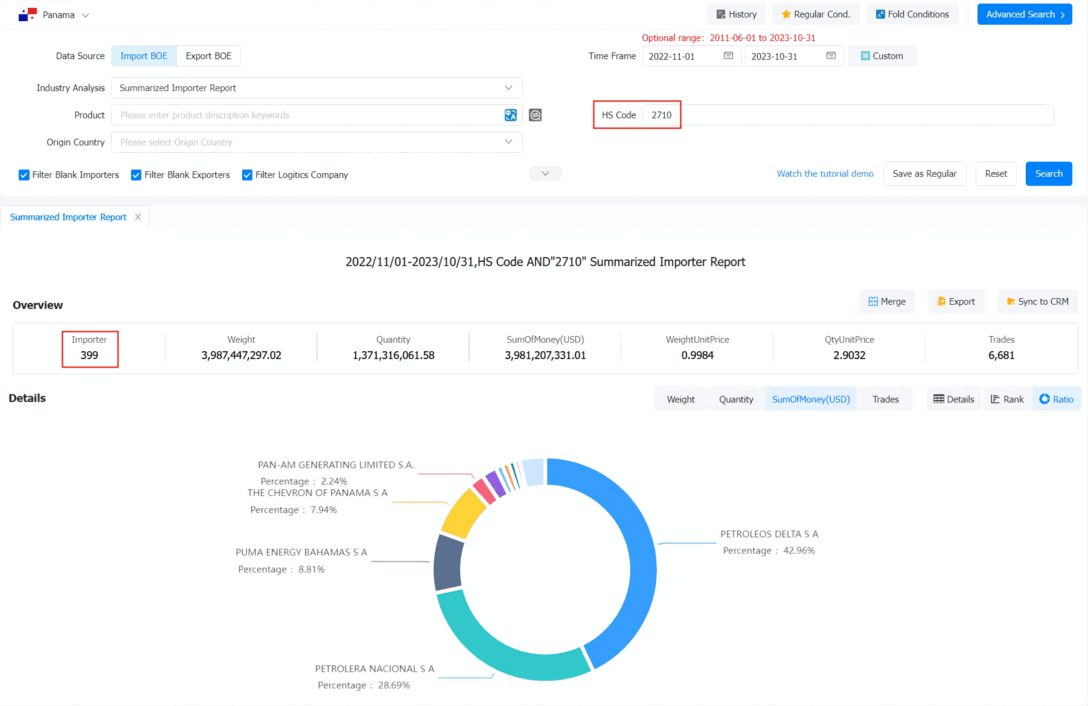Show the Weight metric chart
Screen dimensions: 1088x706
681,399
